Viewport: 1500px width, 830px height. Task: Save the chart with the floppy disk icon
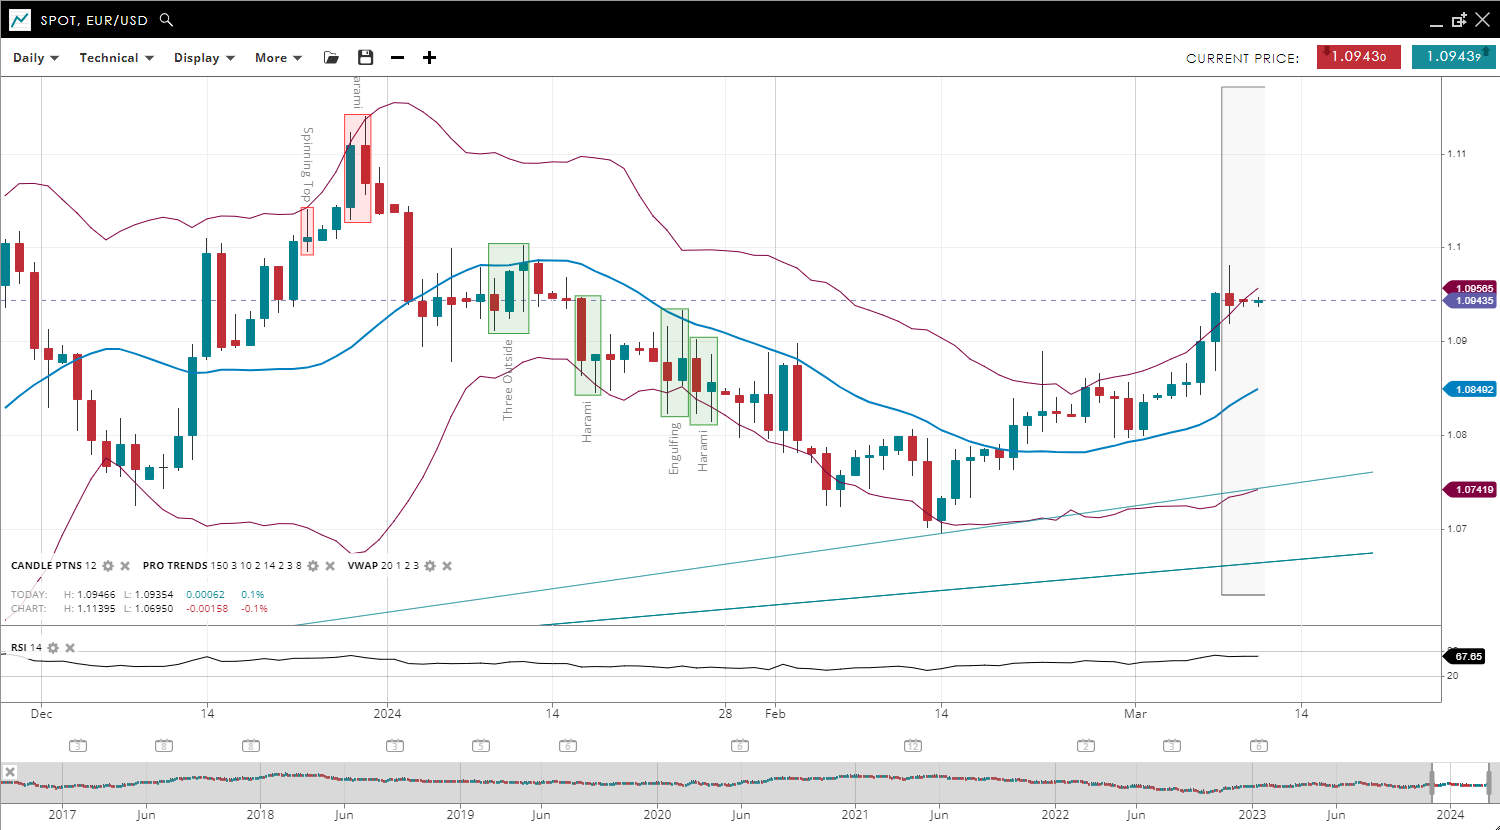[x=365, y=58]
